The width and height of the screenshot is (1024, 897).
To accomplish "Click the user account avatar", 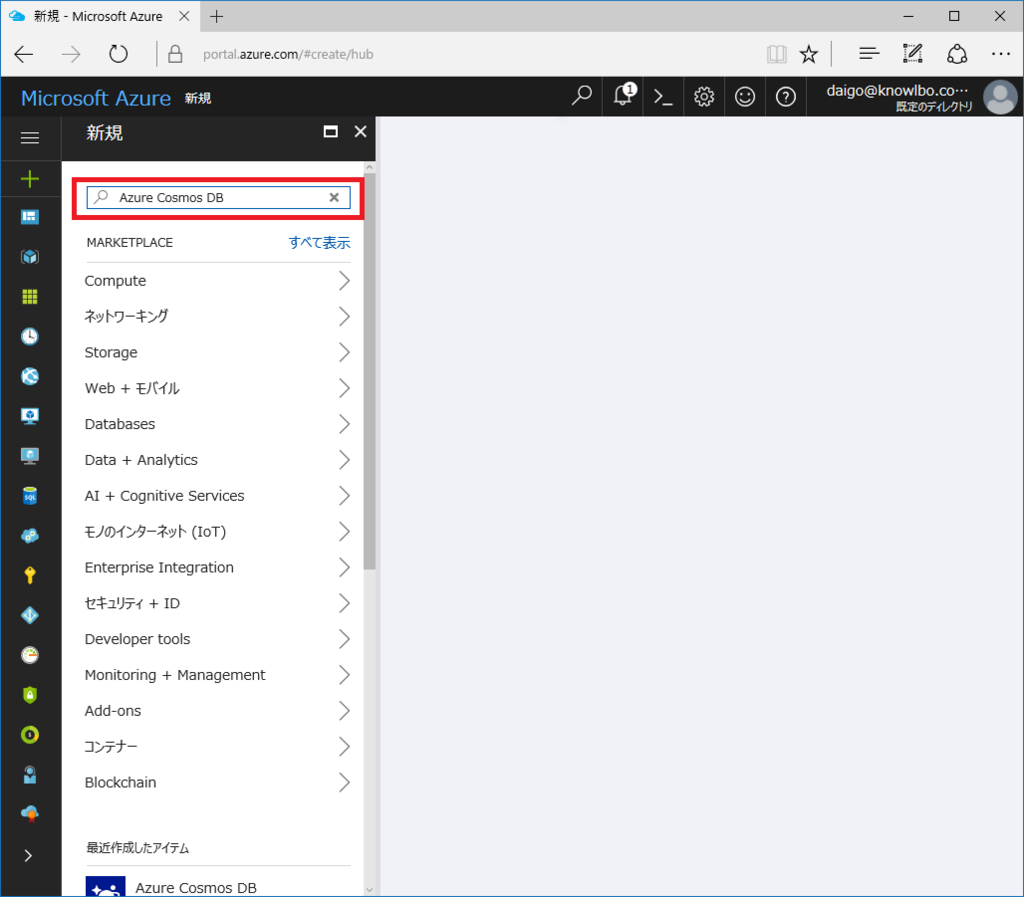I will pos(1000,97).
